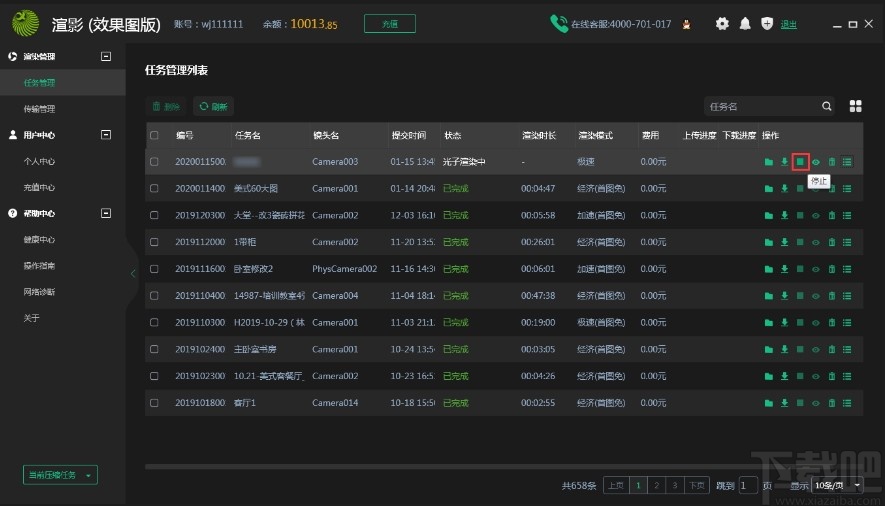The image size is (885, 506).
Task: Go to 个人中心 in the sidebar
Action: tap(40, 161)
